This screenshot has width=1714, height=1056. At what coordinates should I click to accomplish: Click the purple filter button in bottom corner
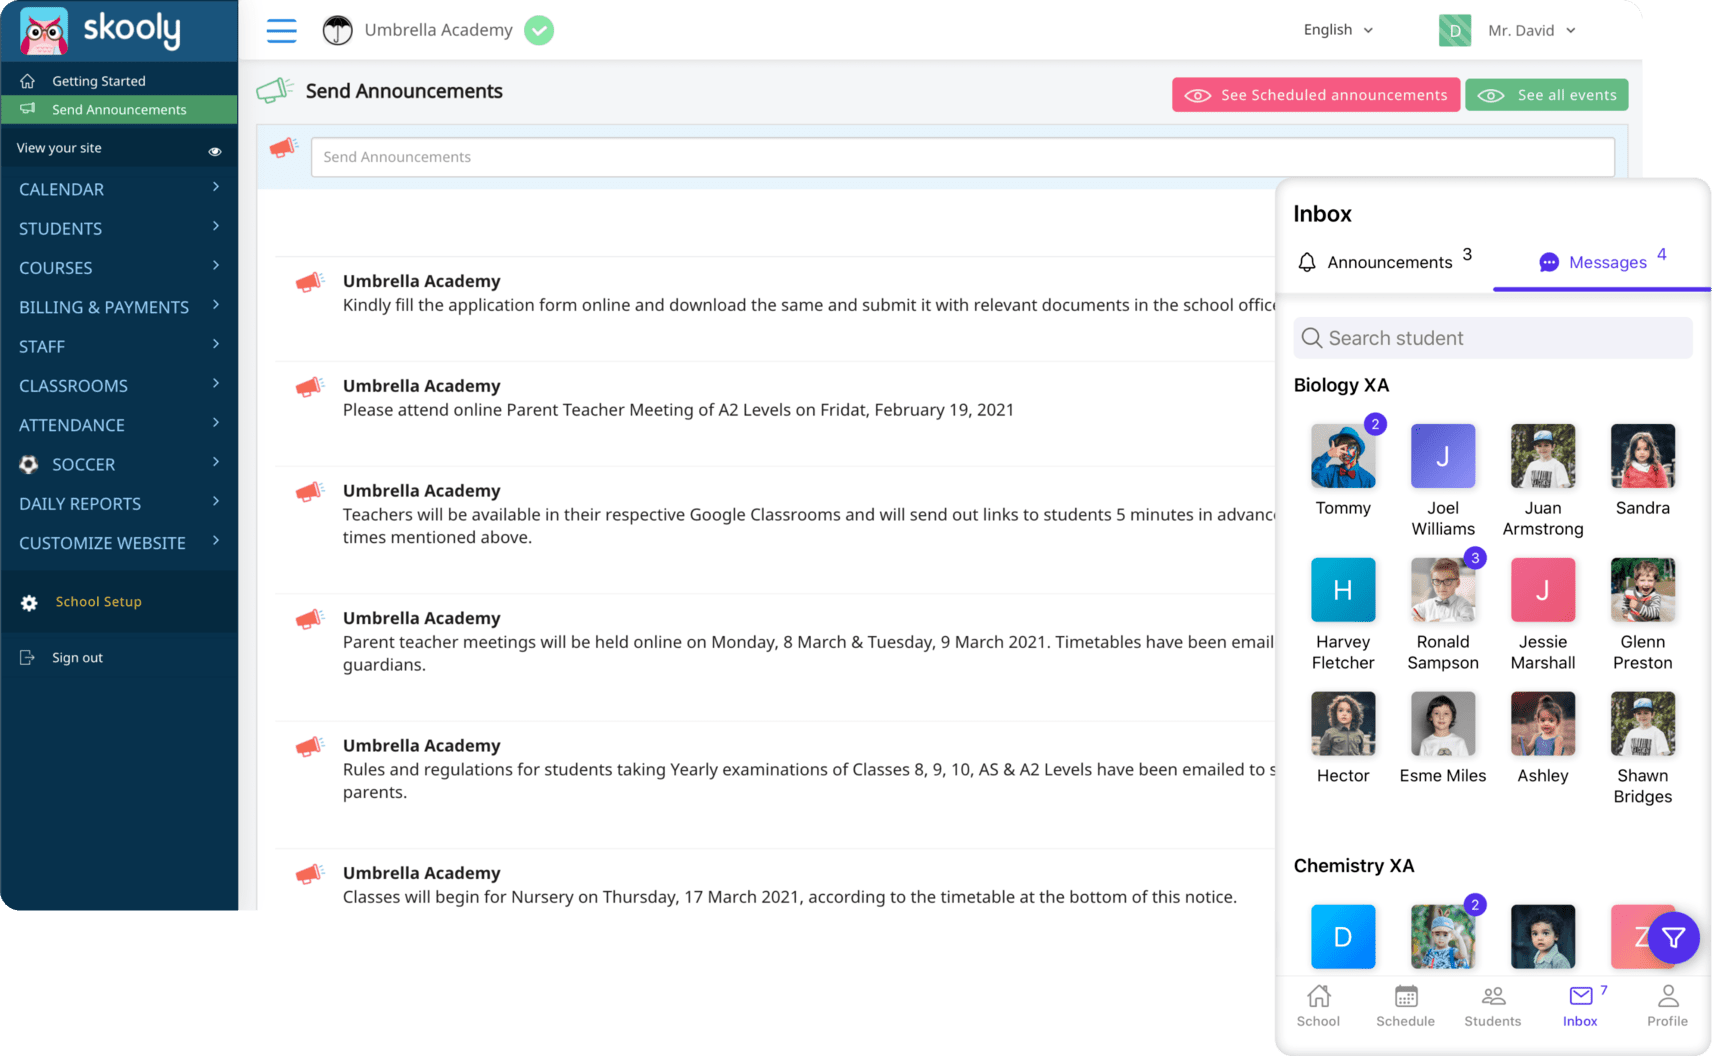click(1672, 938)
